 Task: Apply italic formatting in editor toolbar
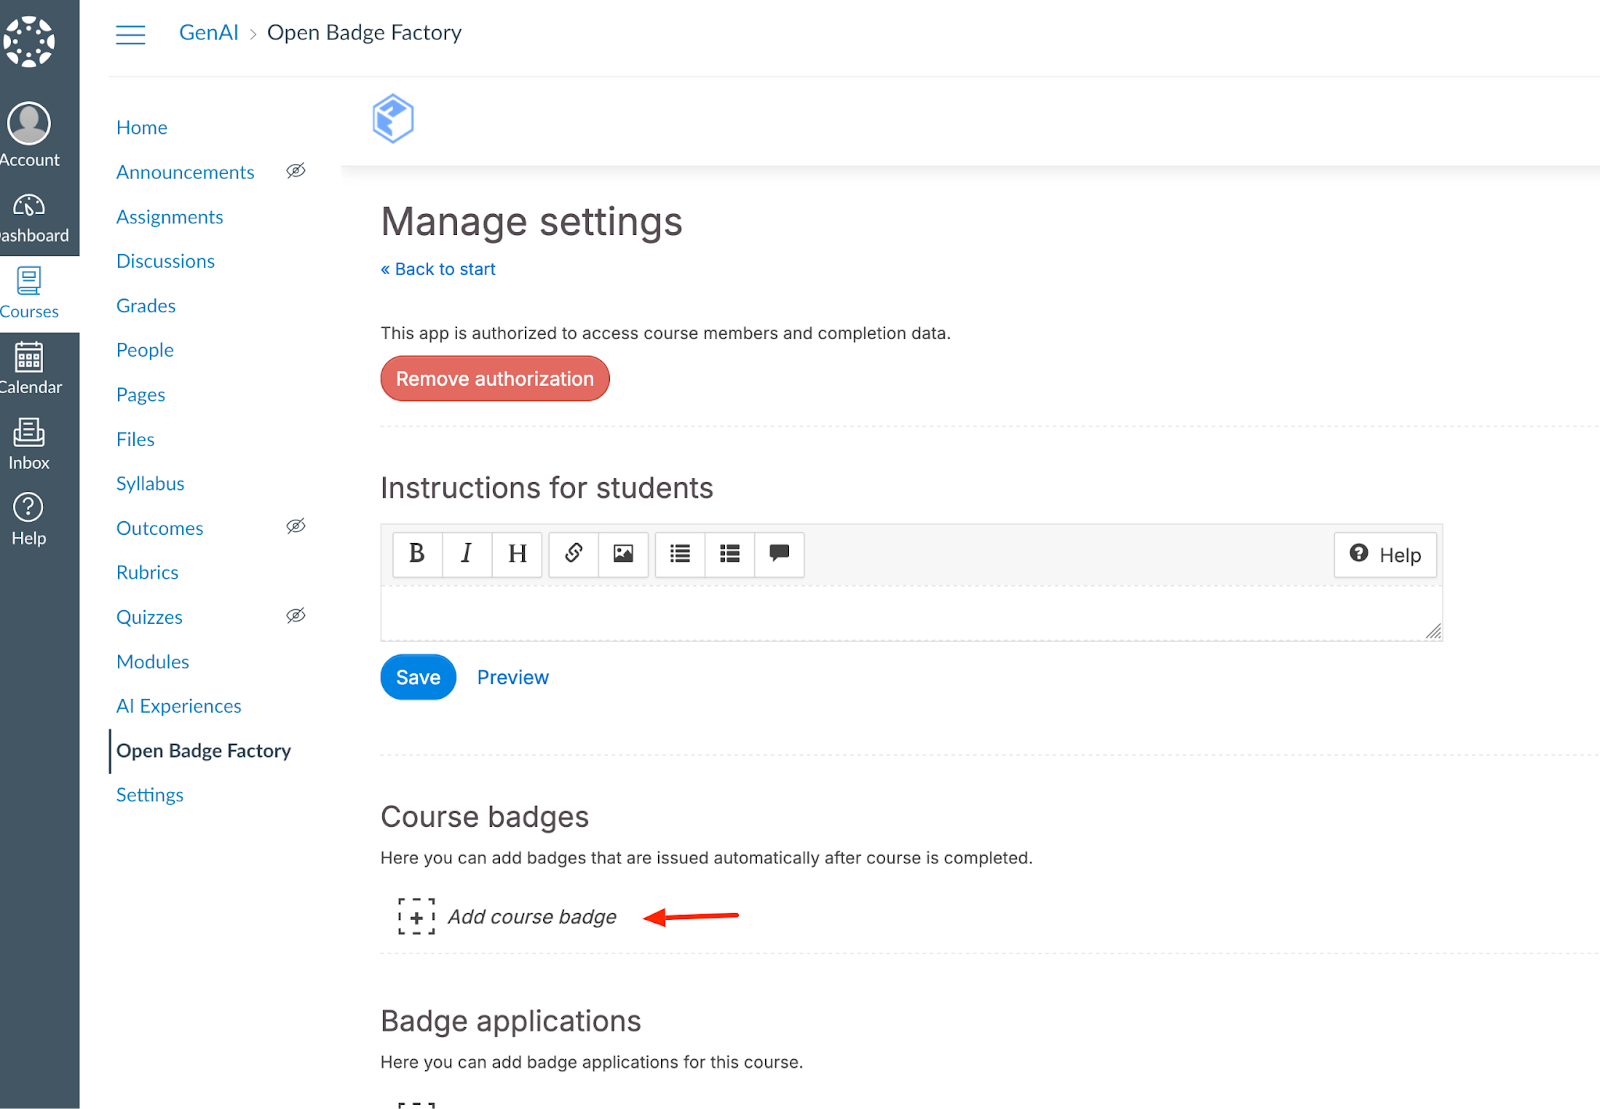[466, 554]
